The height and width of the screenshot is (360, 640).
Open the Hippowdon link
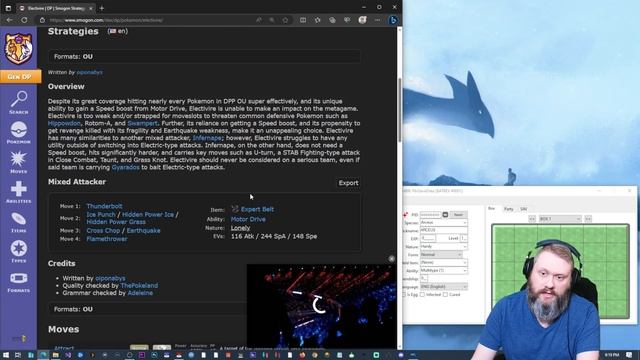point(64,123)
